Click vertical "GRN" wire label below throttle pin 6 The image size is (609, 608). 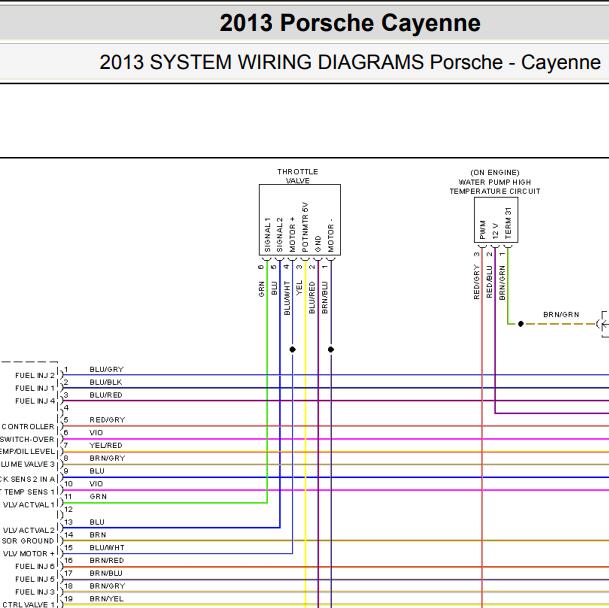point(261,290)
